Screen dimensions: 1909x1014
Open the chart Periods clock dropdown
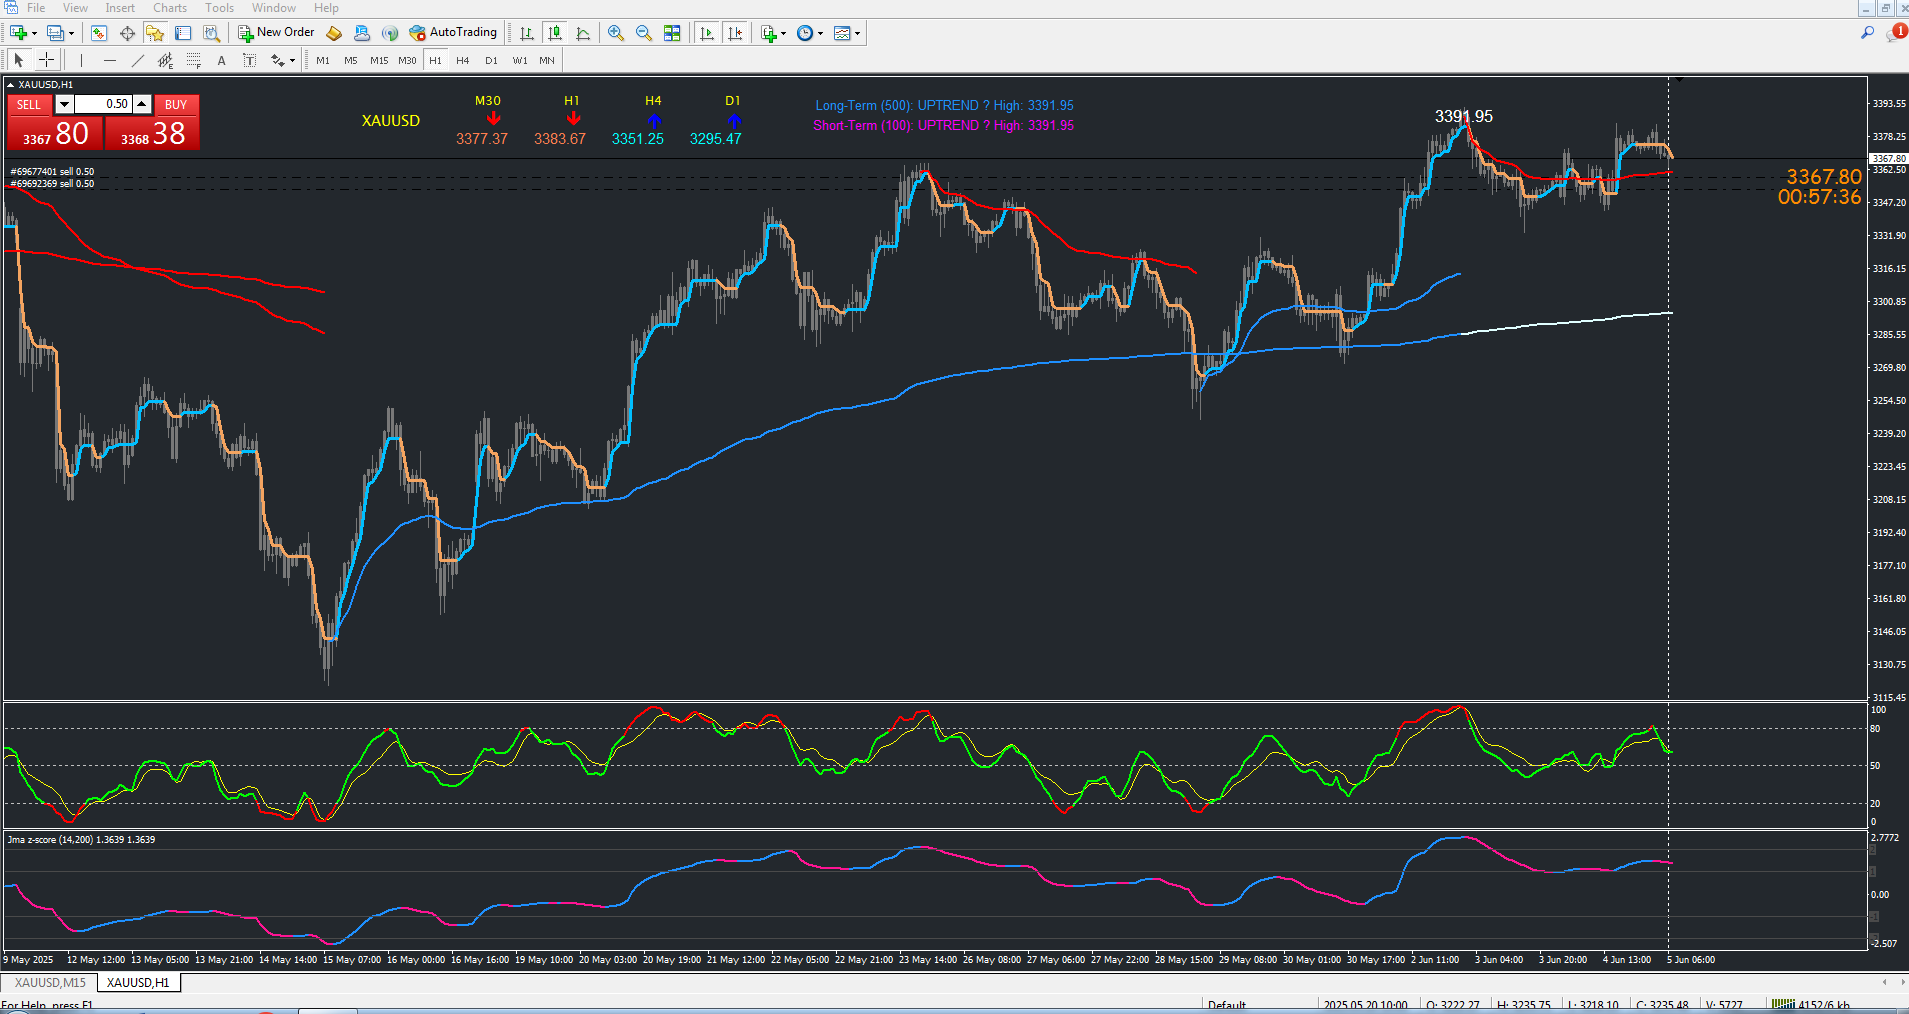pyautogui.click(x=809, y=33)
